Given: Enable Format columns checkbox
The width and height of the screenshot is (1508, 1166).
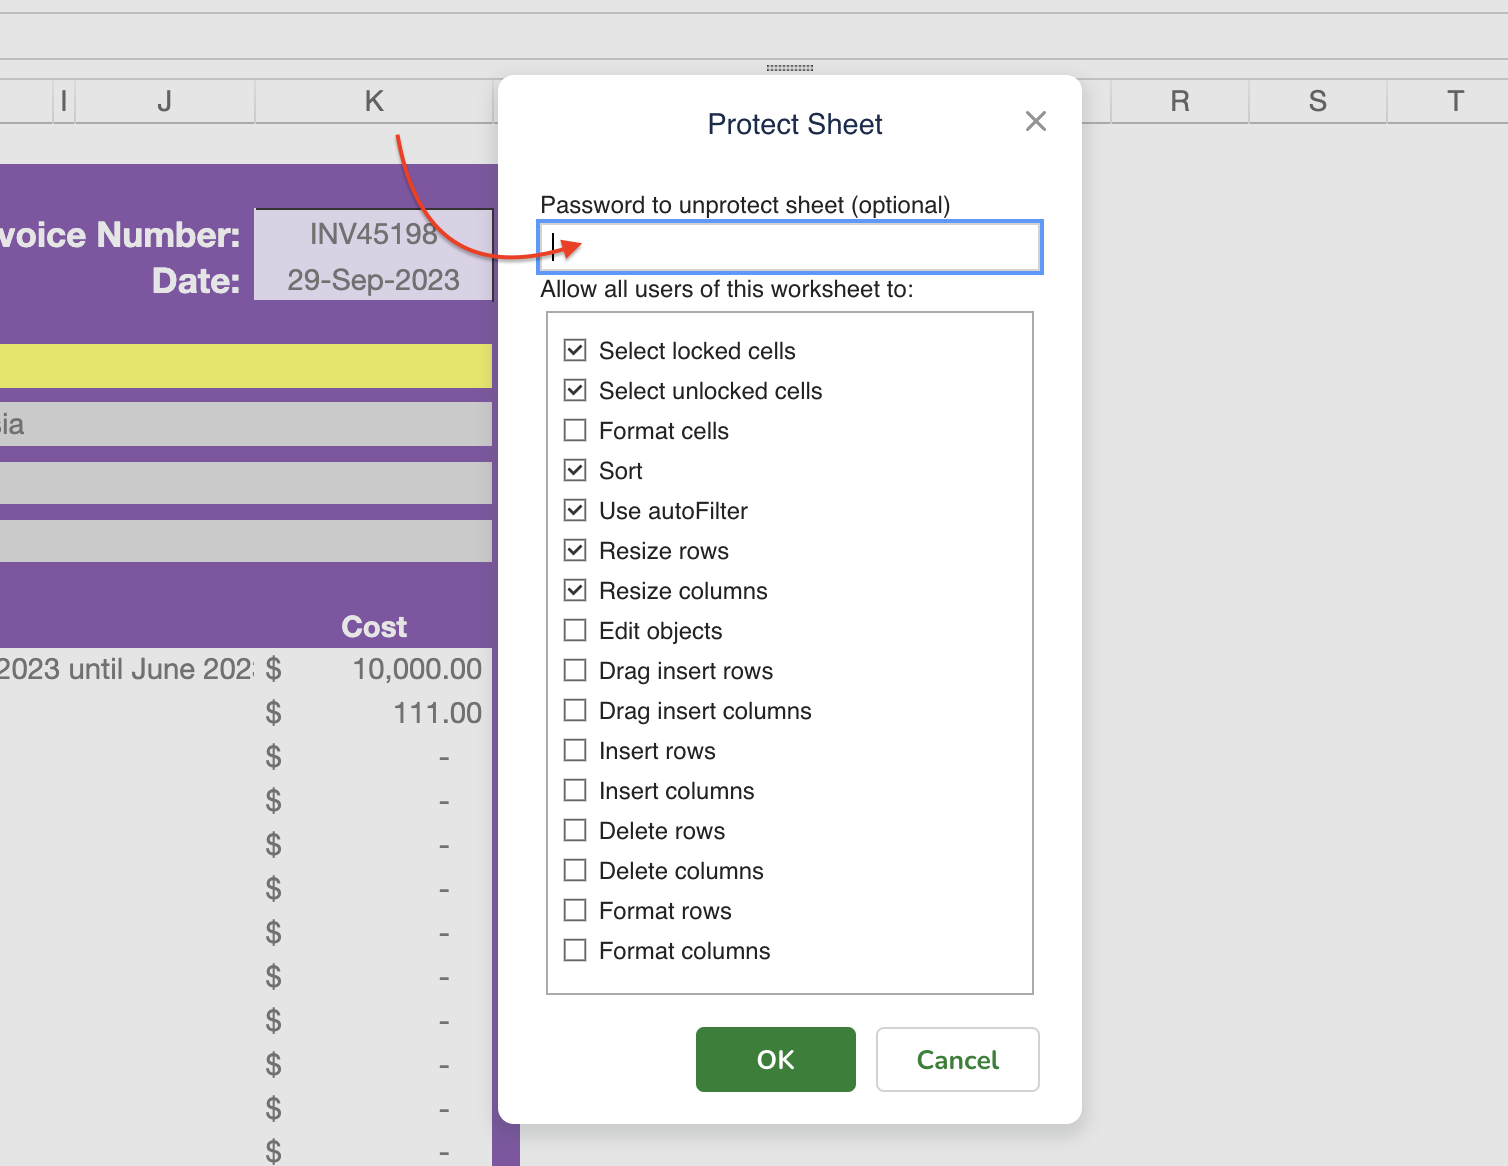Looking at the screenshot, I should 575,951.
